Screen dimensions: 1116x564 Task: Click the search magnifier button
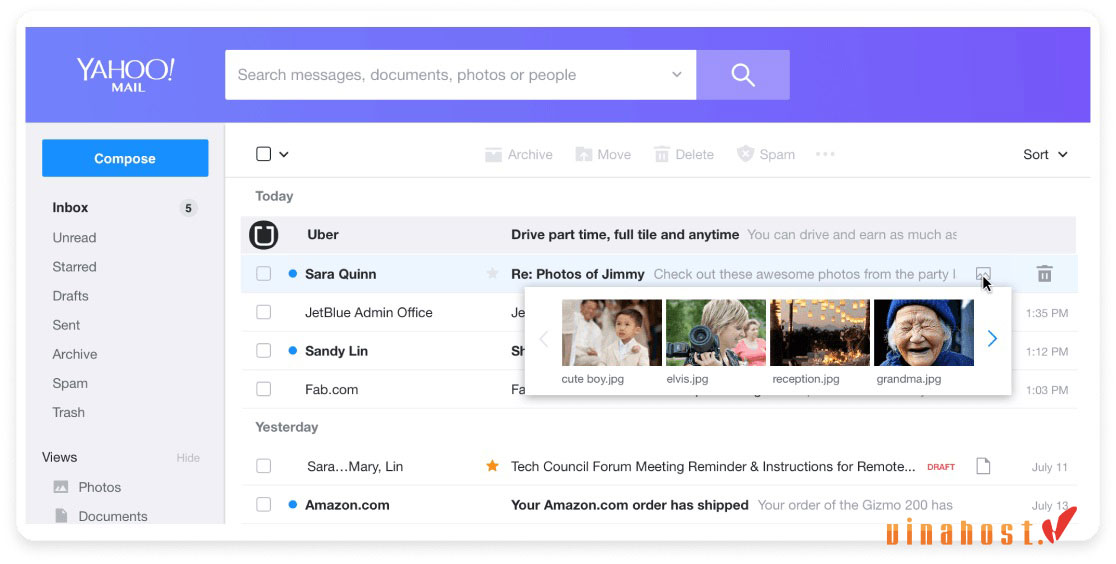[742, 75]
